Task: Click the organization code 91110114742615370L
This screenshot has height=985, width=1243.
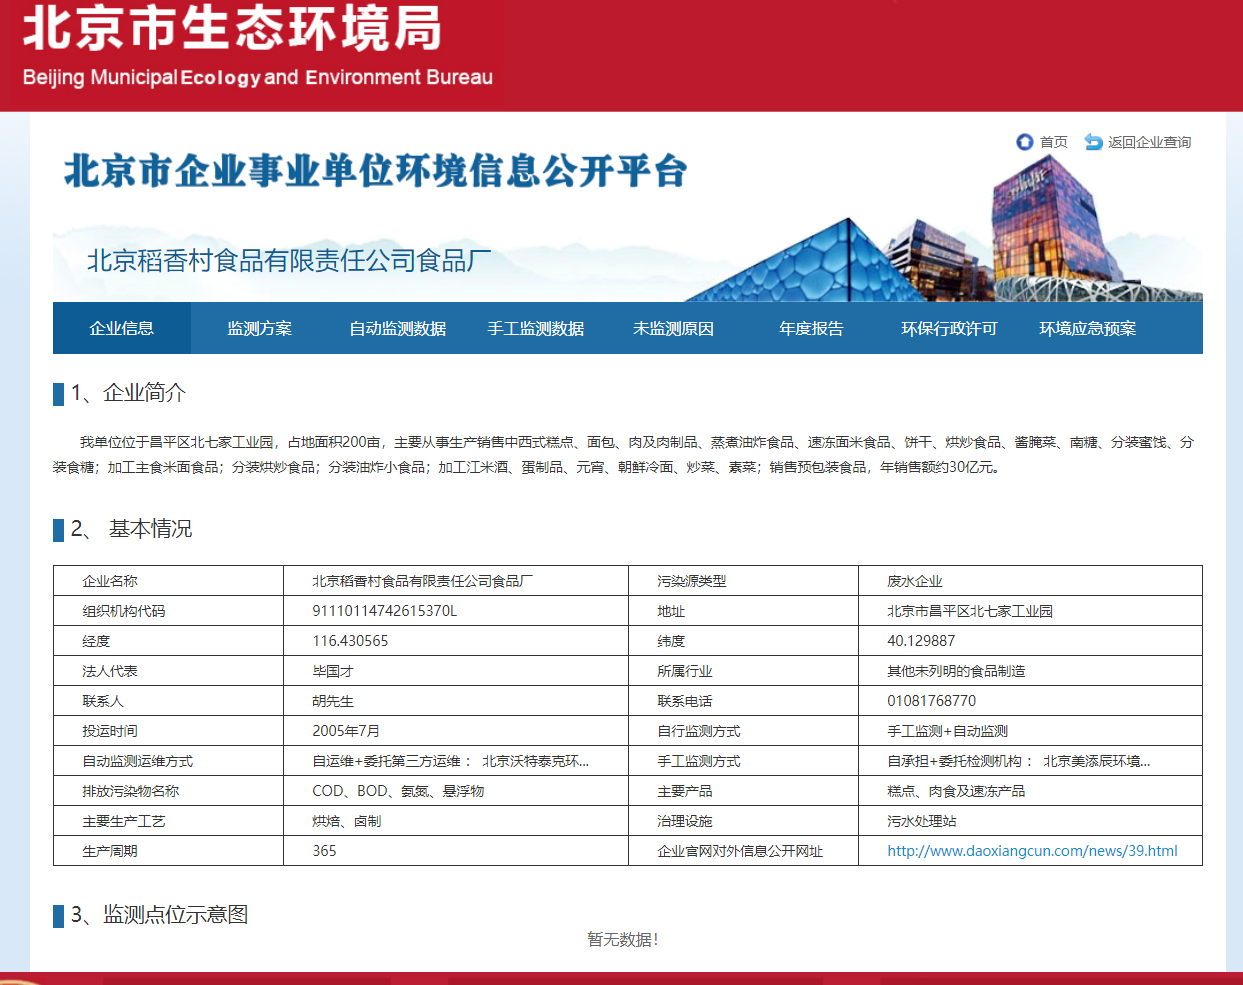Action: (385, 611)
